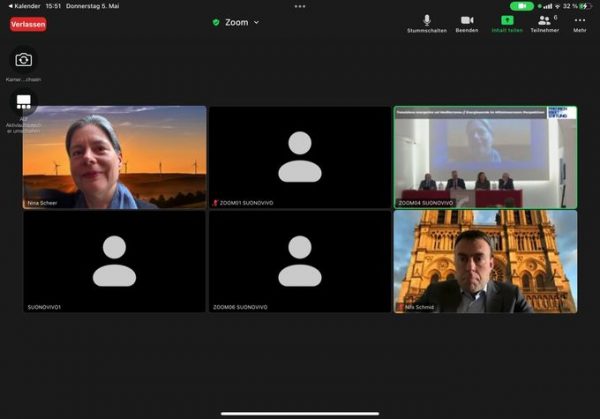Tap the green camera-in-use status pill
This screenshot has width=600, height=419.
point(522,6)
